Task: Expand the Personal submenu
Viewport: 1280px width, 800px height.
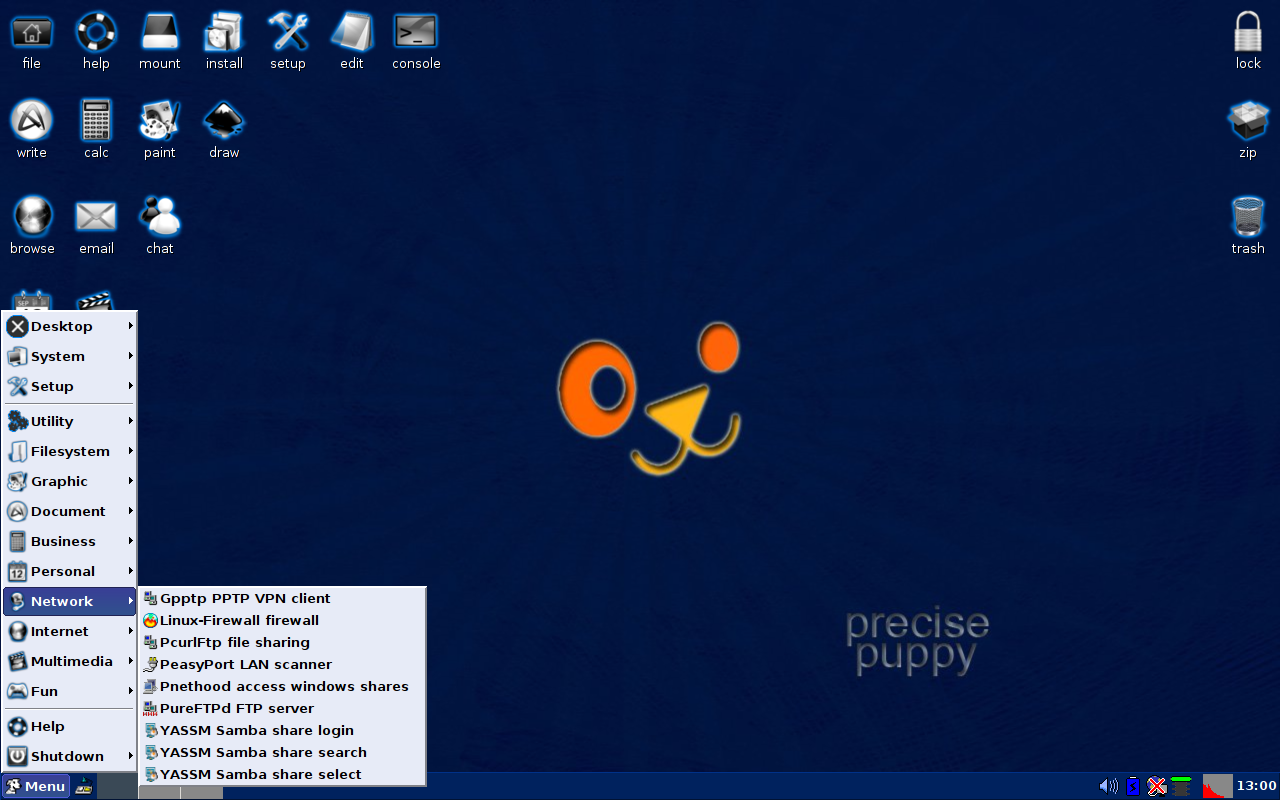Action: pos(70,571)
